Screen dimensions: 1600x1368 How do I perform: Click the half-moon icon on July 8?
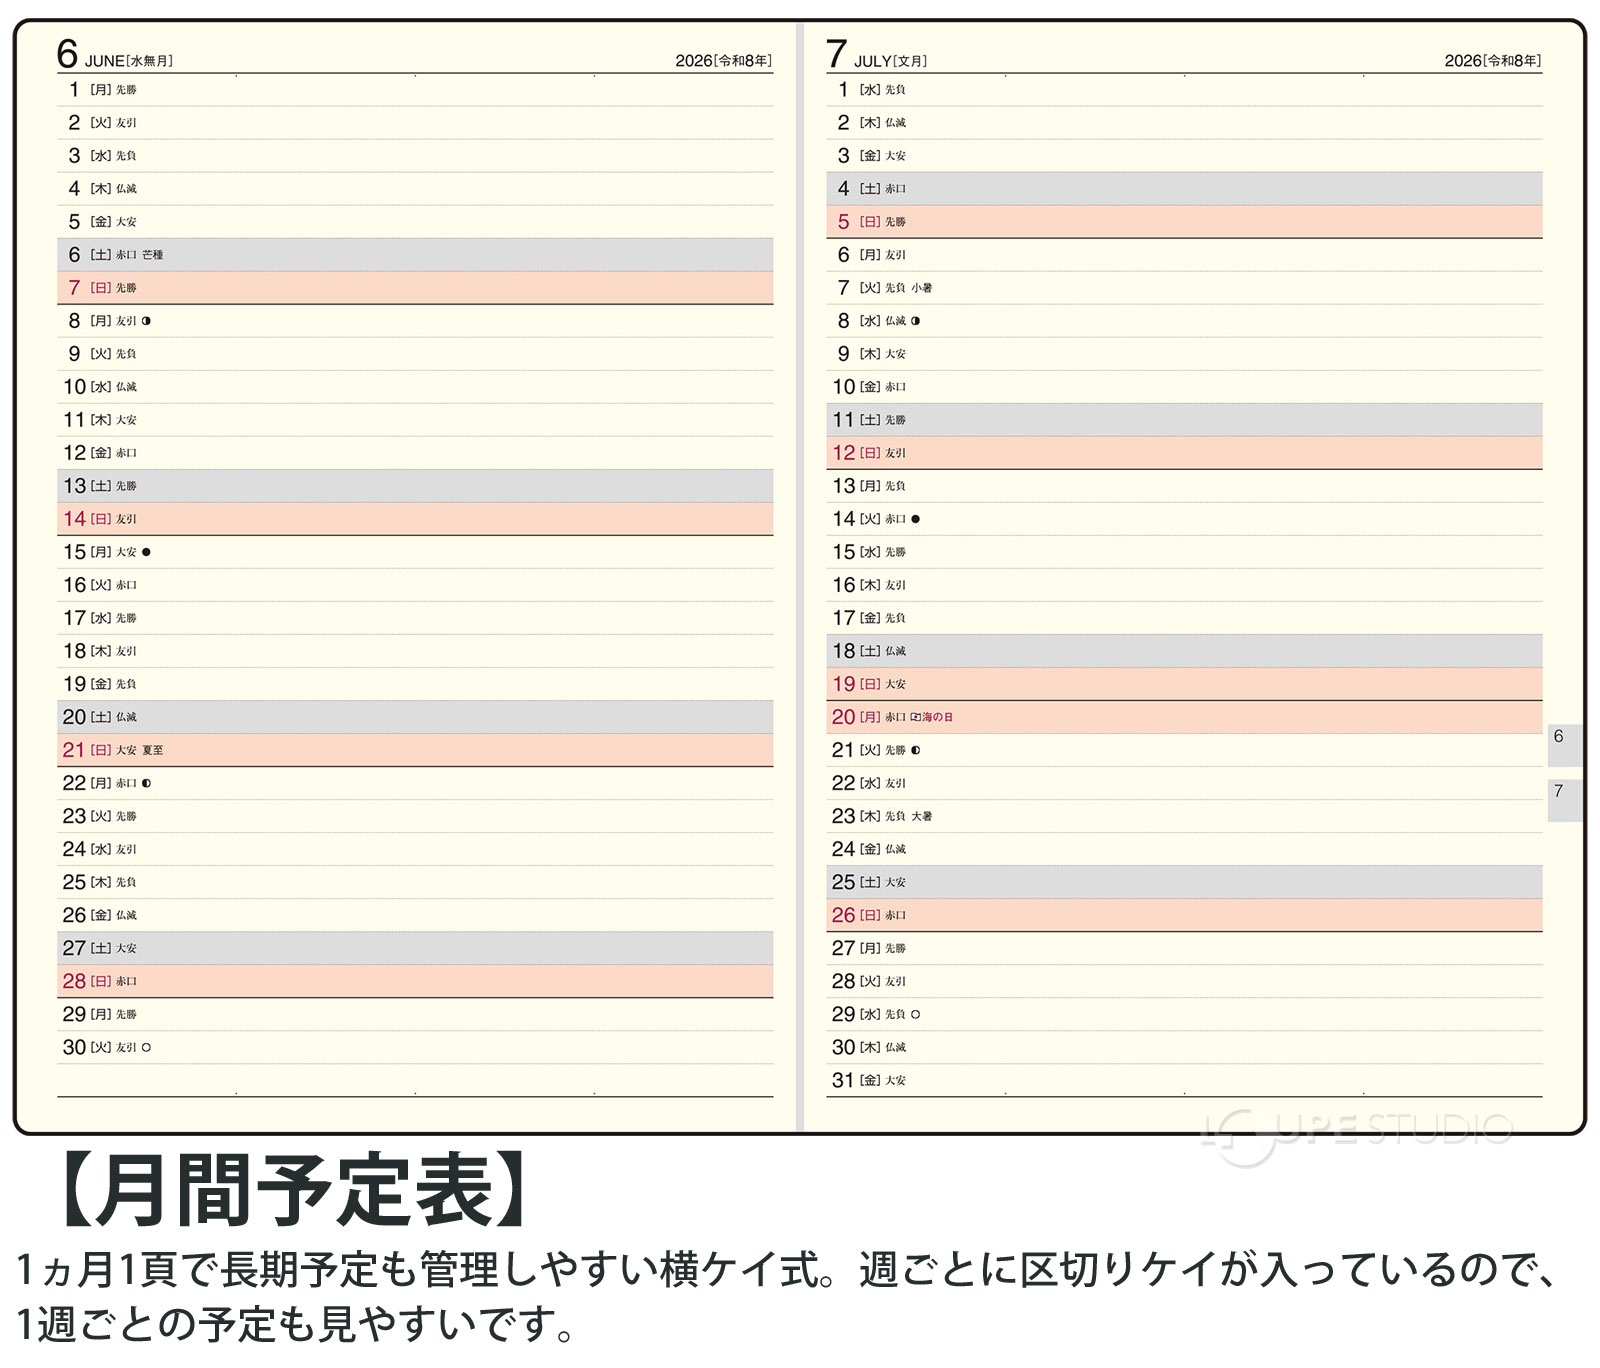point(915,321)
